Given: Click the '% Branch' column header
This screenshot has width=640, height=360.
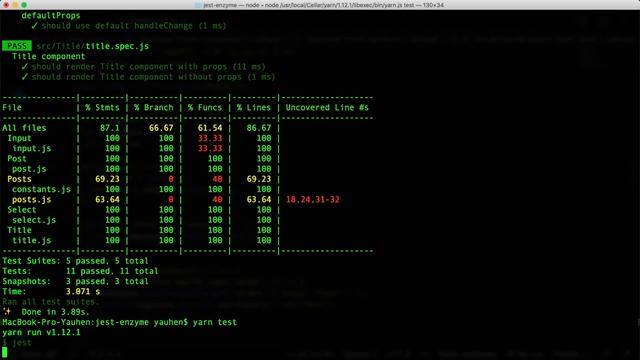Looking at the screenshot, I should [154, 107].
